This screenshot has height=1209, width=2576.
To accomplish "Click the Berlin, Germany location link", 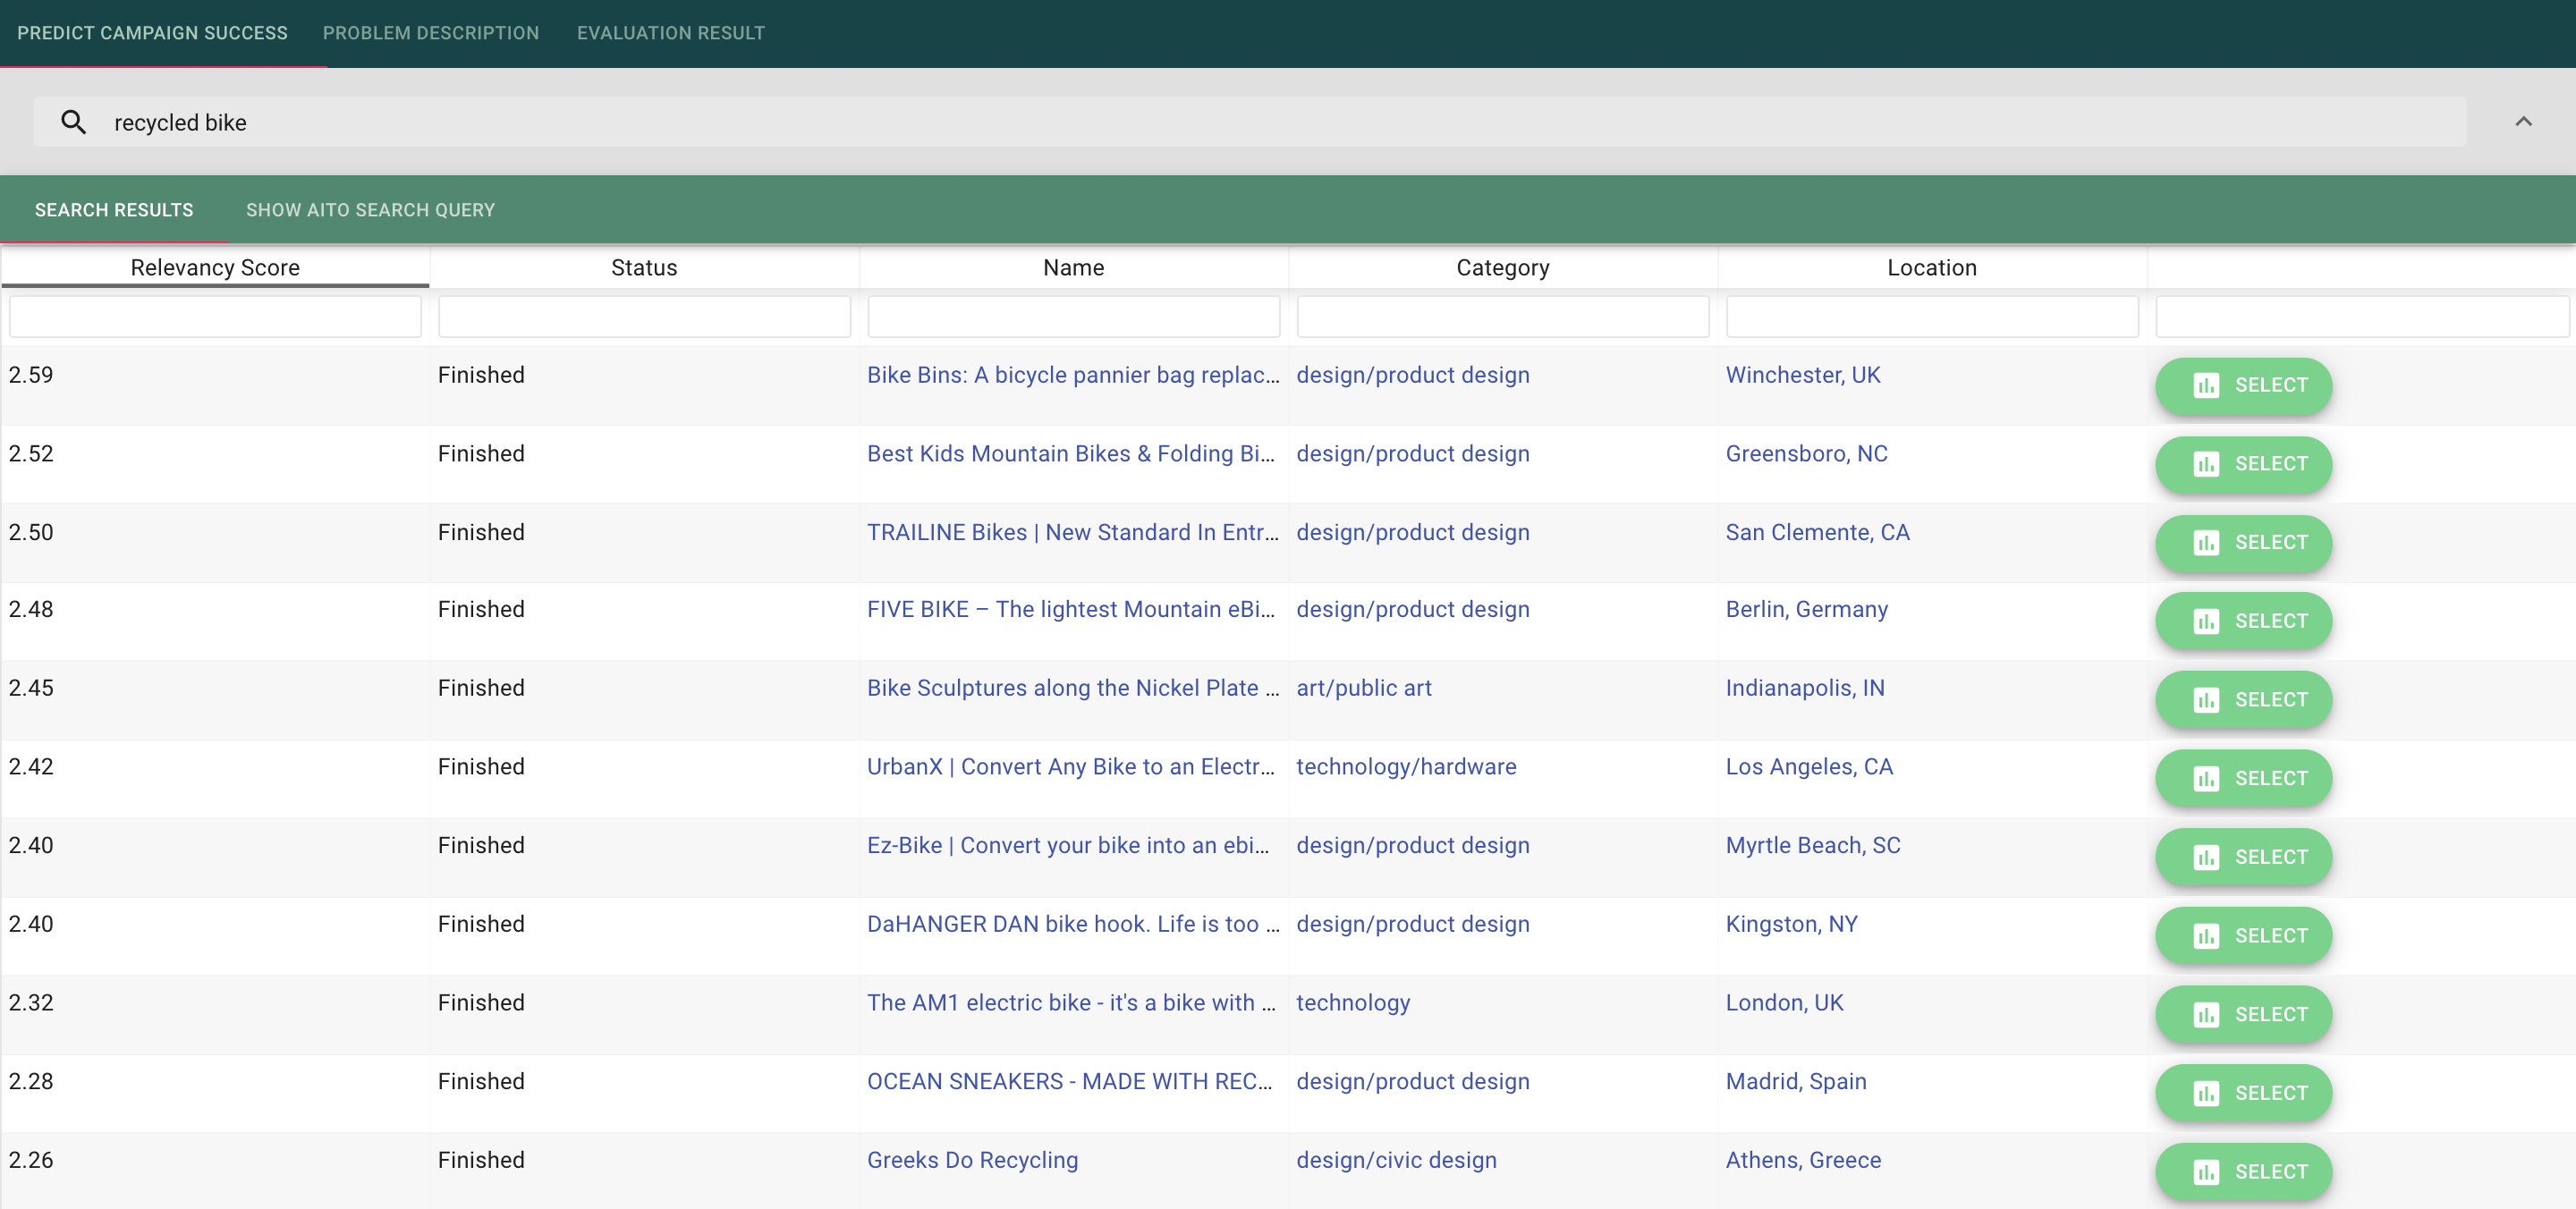I will click(1806, 609).
